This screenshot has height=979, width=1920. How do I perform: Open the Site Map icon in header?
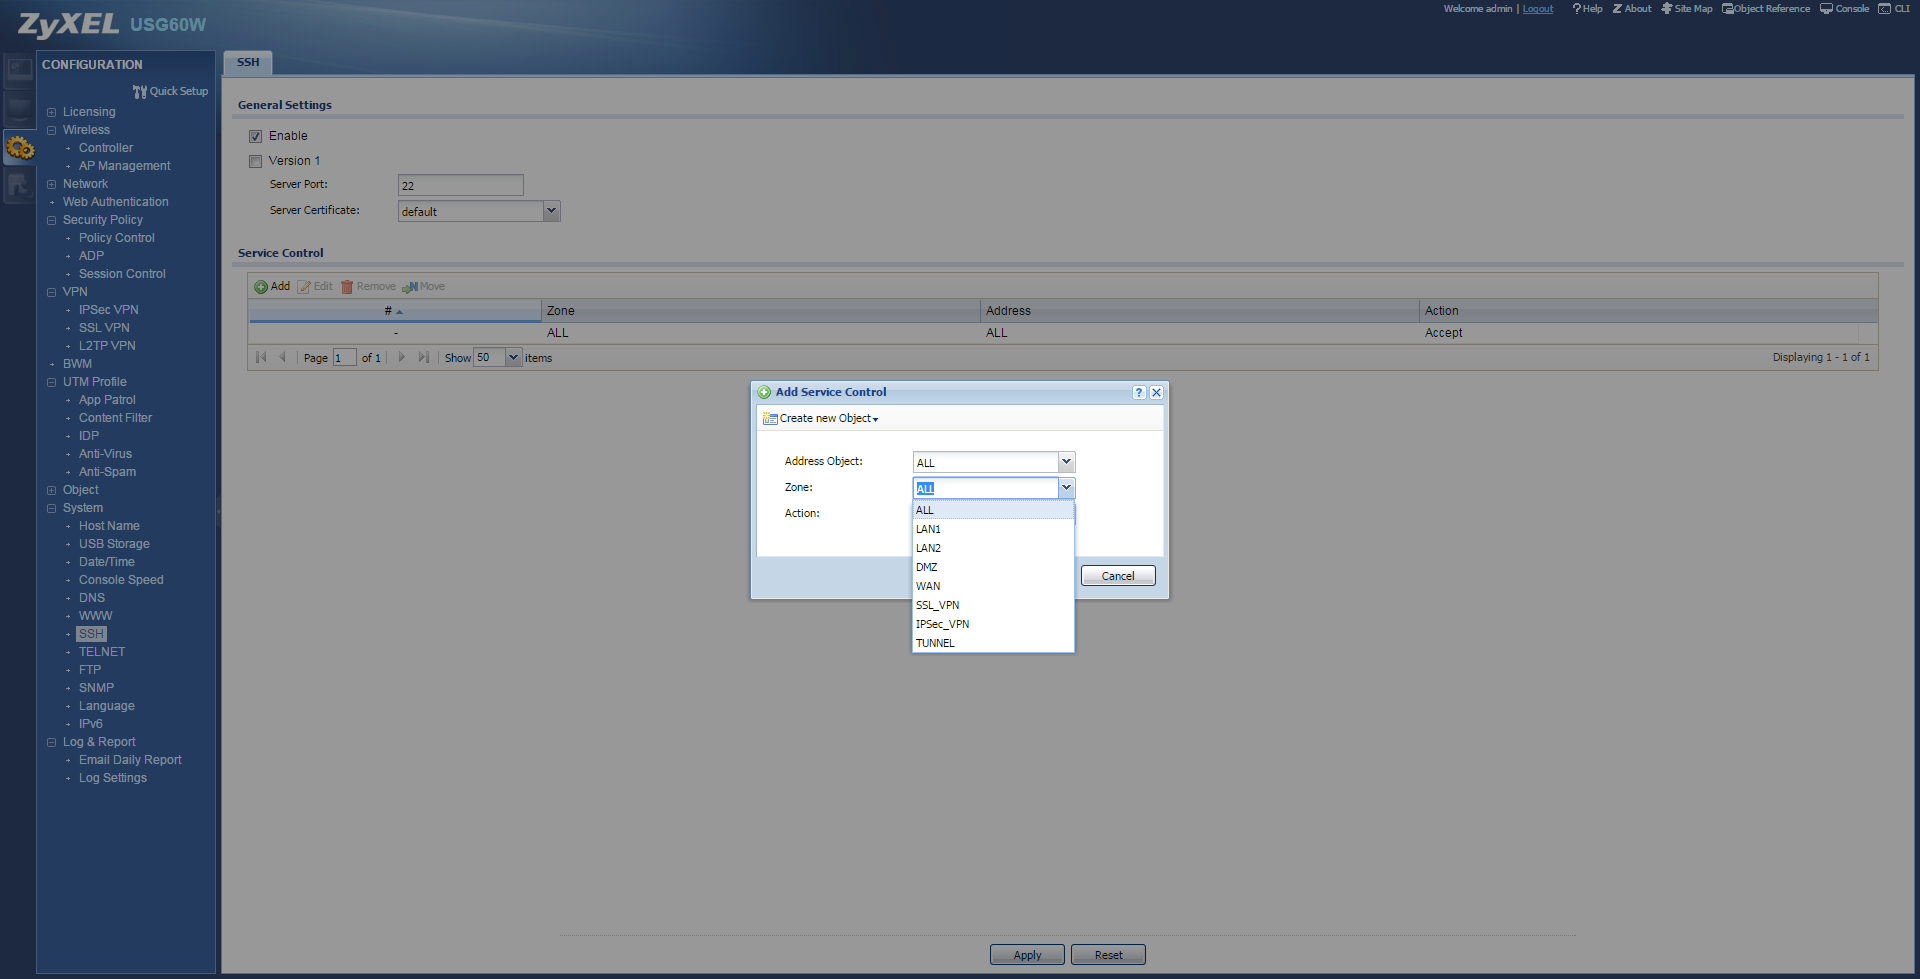point(1667,9)
